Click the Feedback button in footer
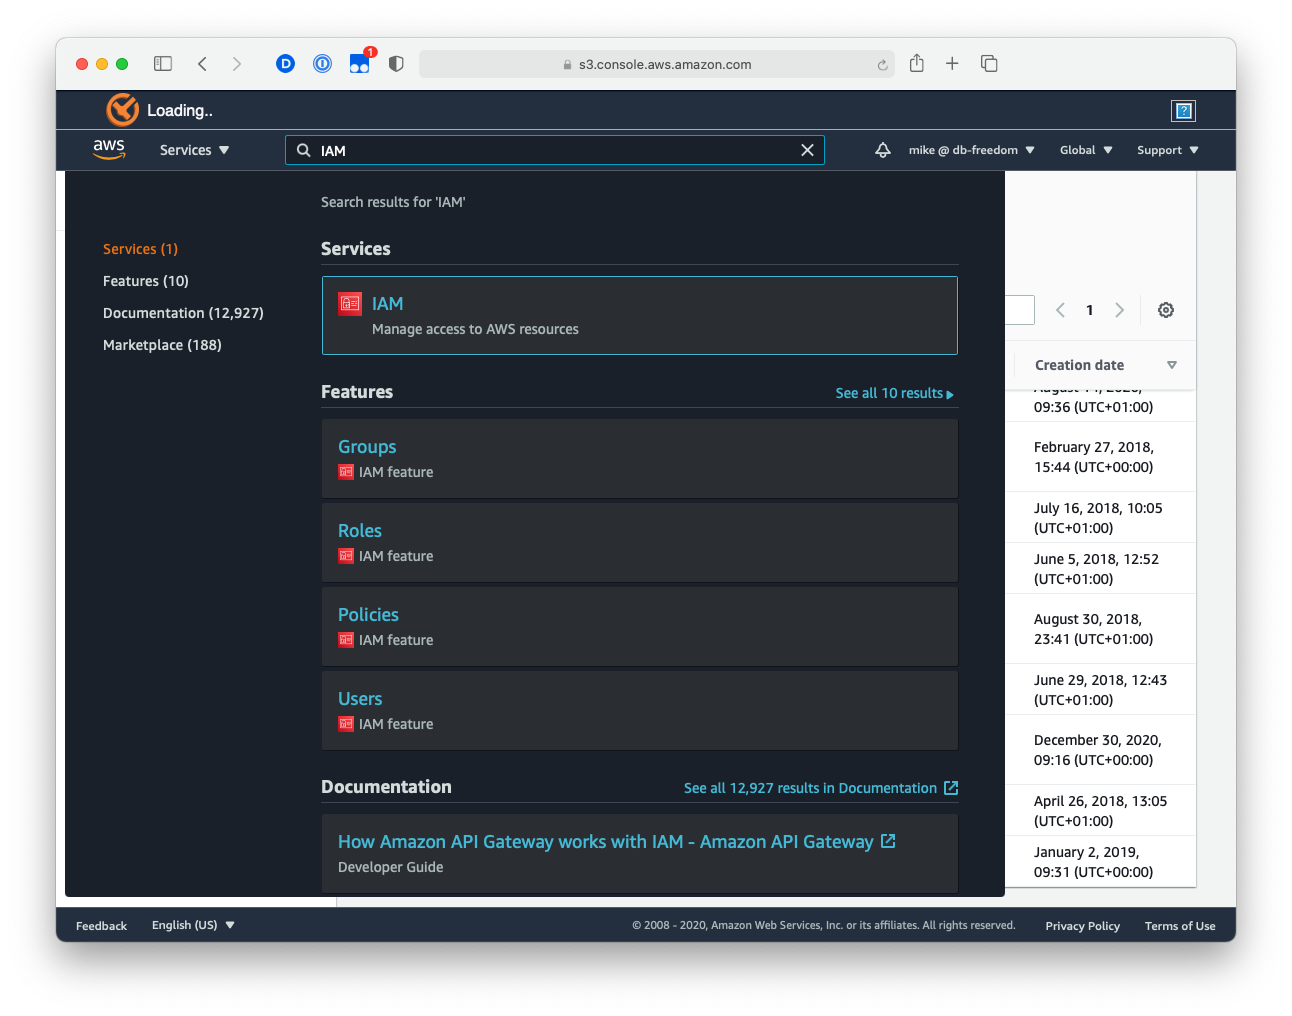 coord(101,926)
